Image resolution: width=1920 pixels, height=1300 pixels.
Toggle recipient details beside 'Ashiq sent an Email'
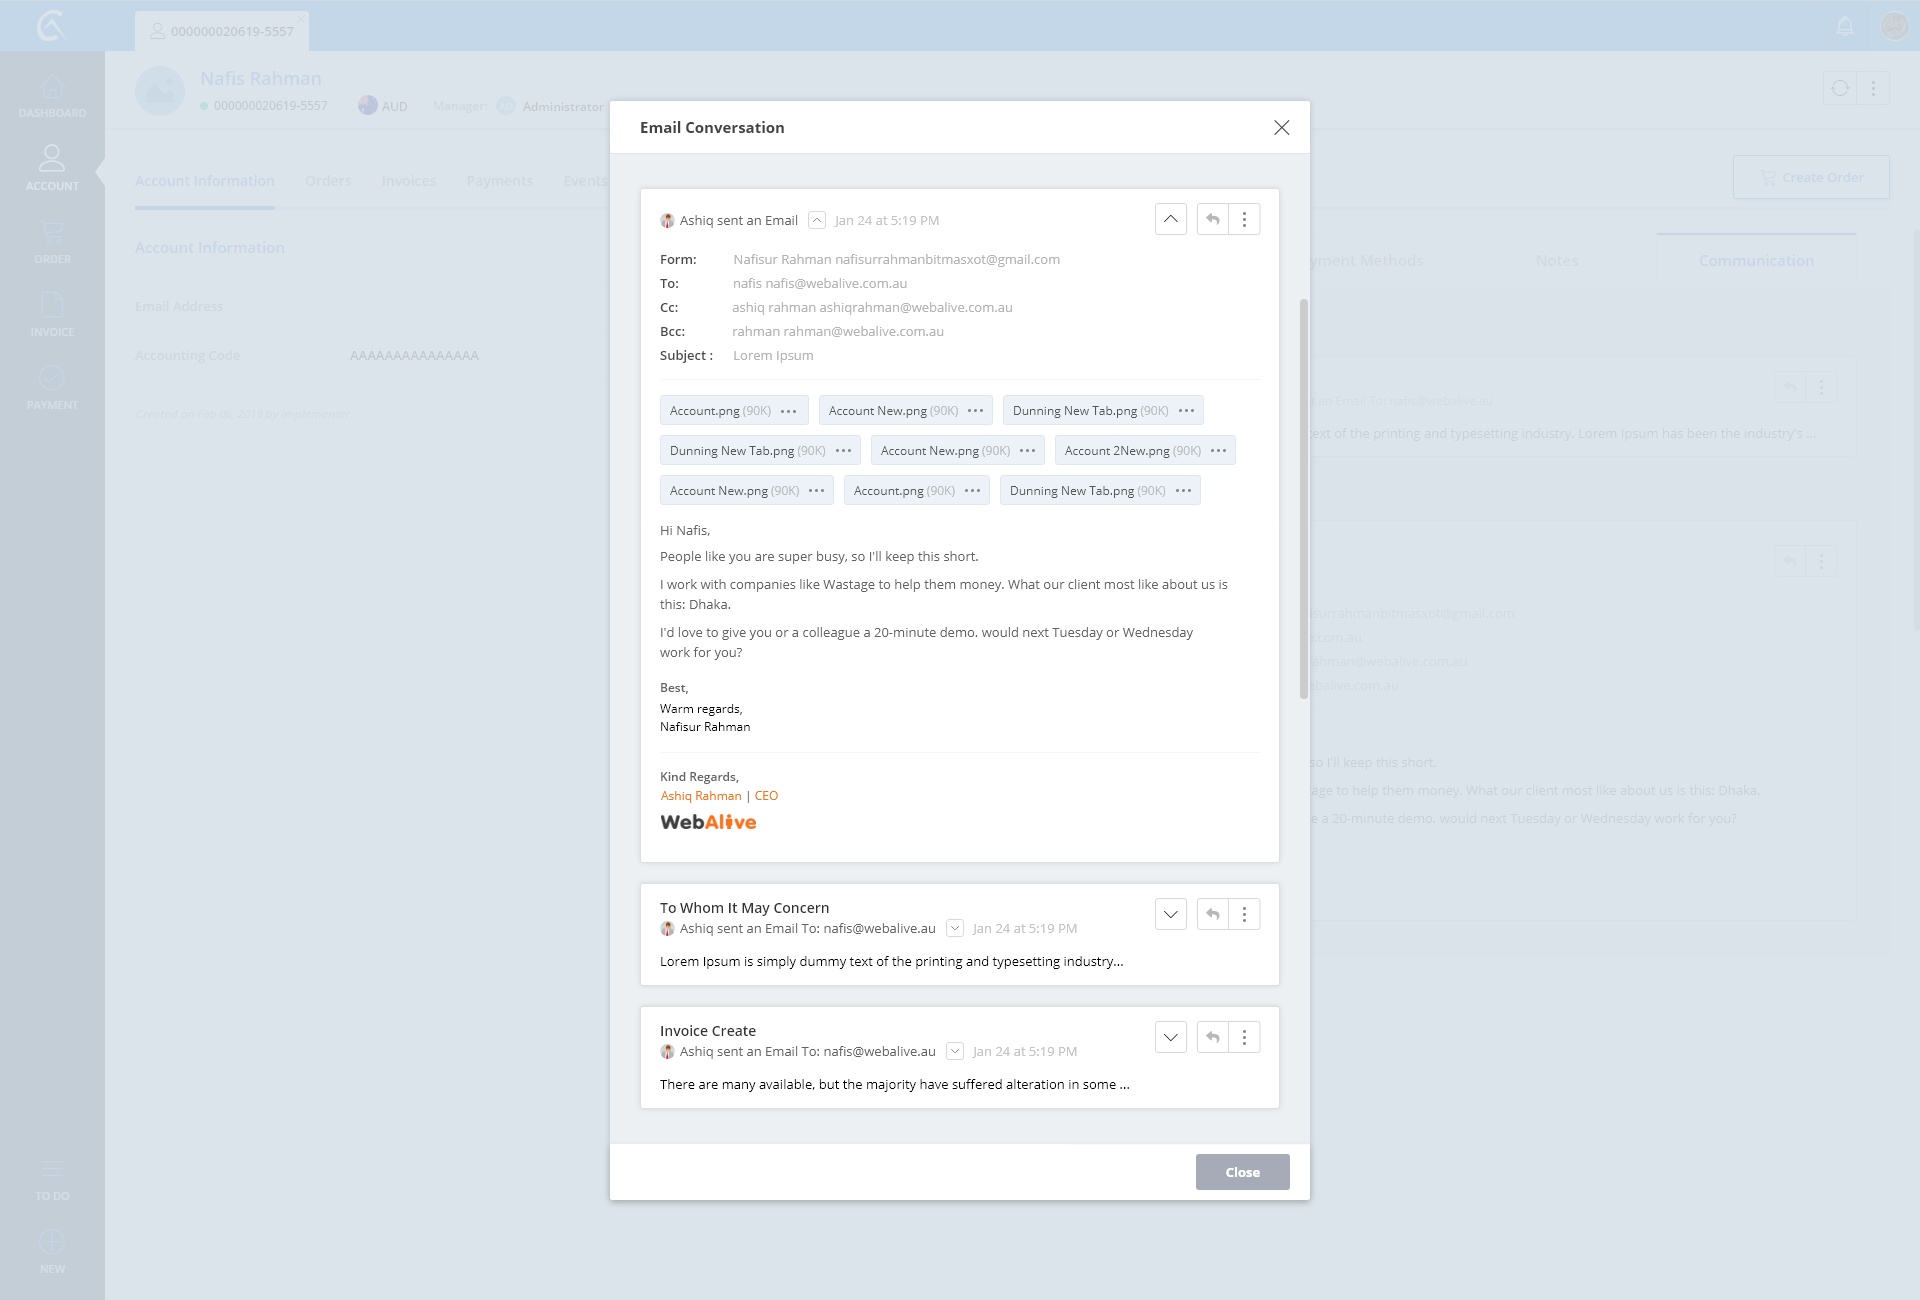click(x=817, y=220)
